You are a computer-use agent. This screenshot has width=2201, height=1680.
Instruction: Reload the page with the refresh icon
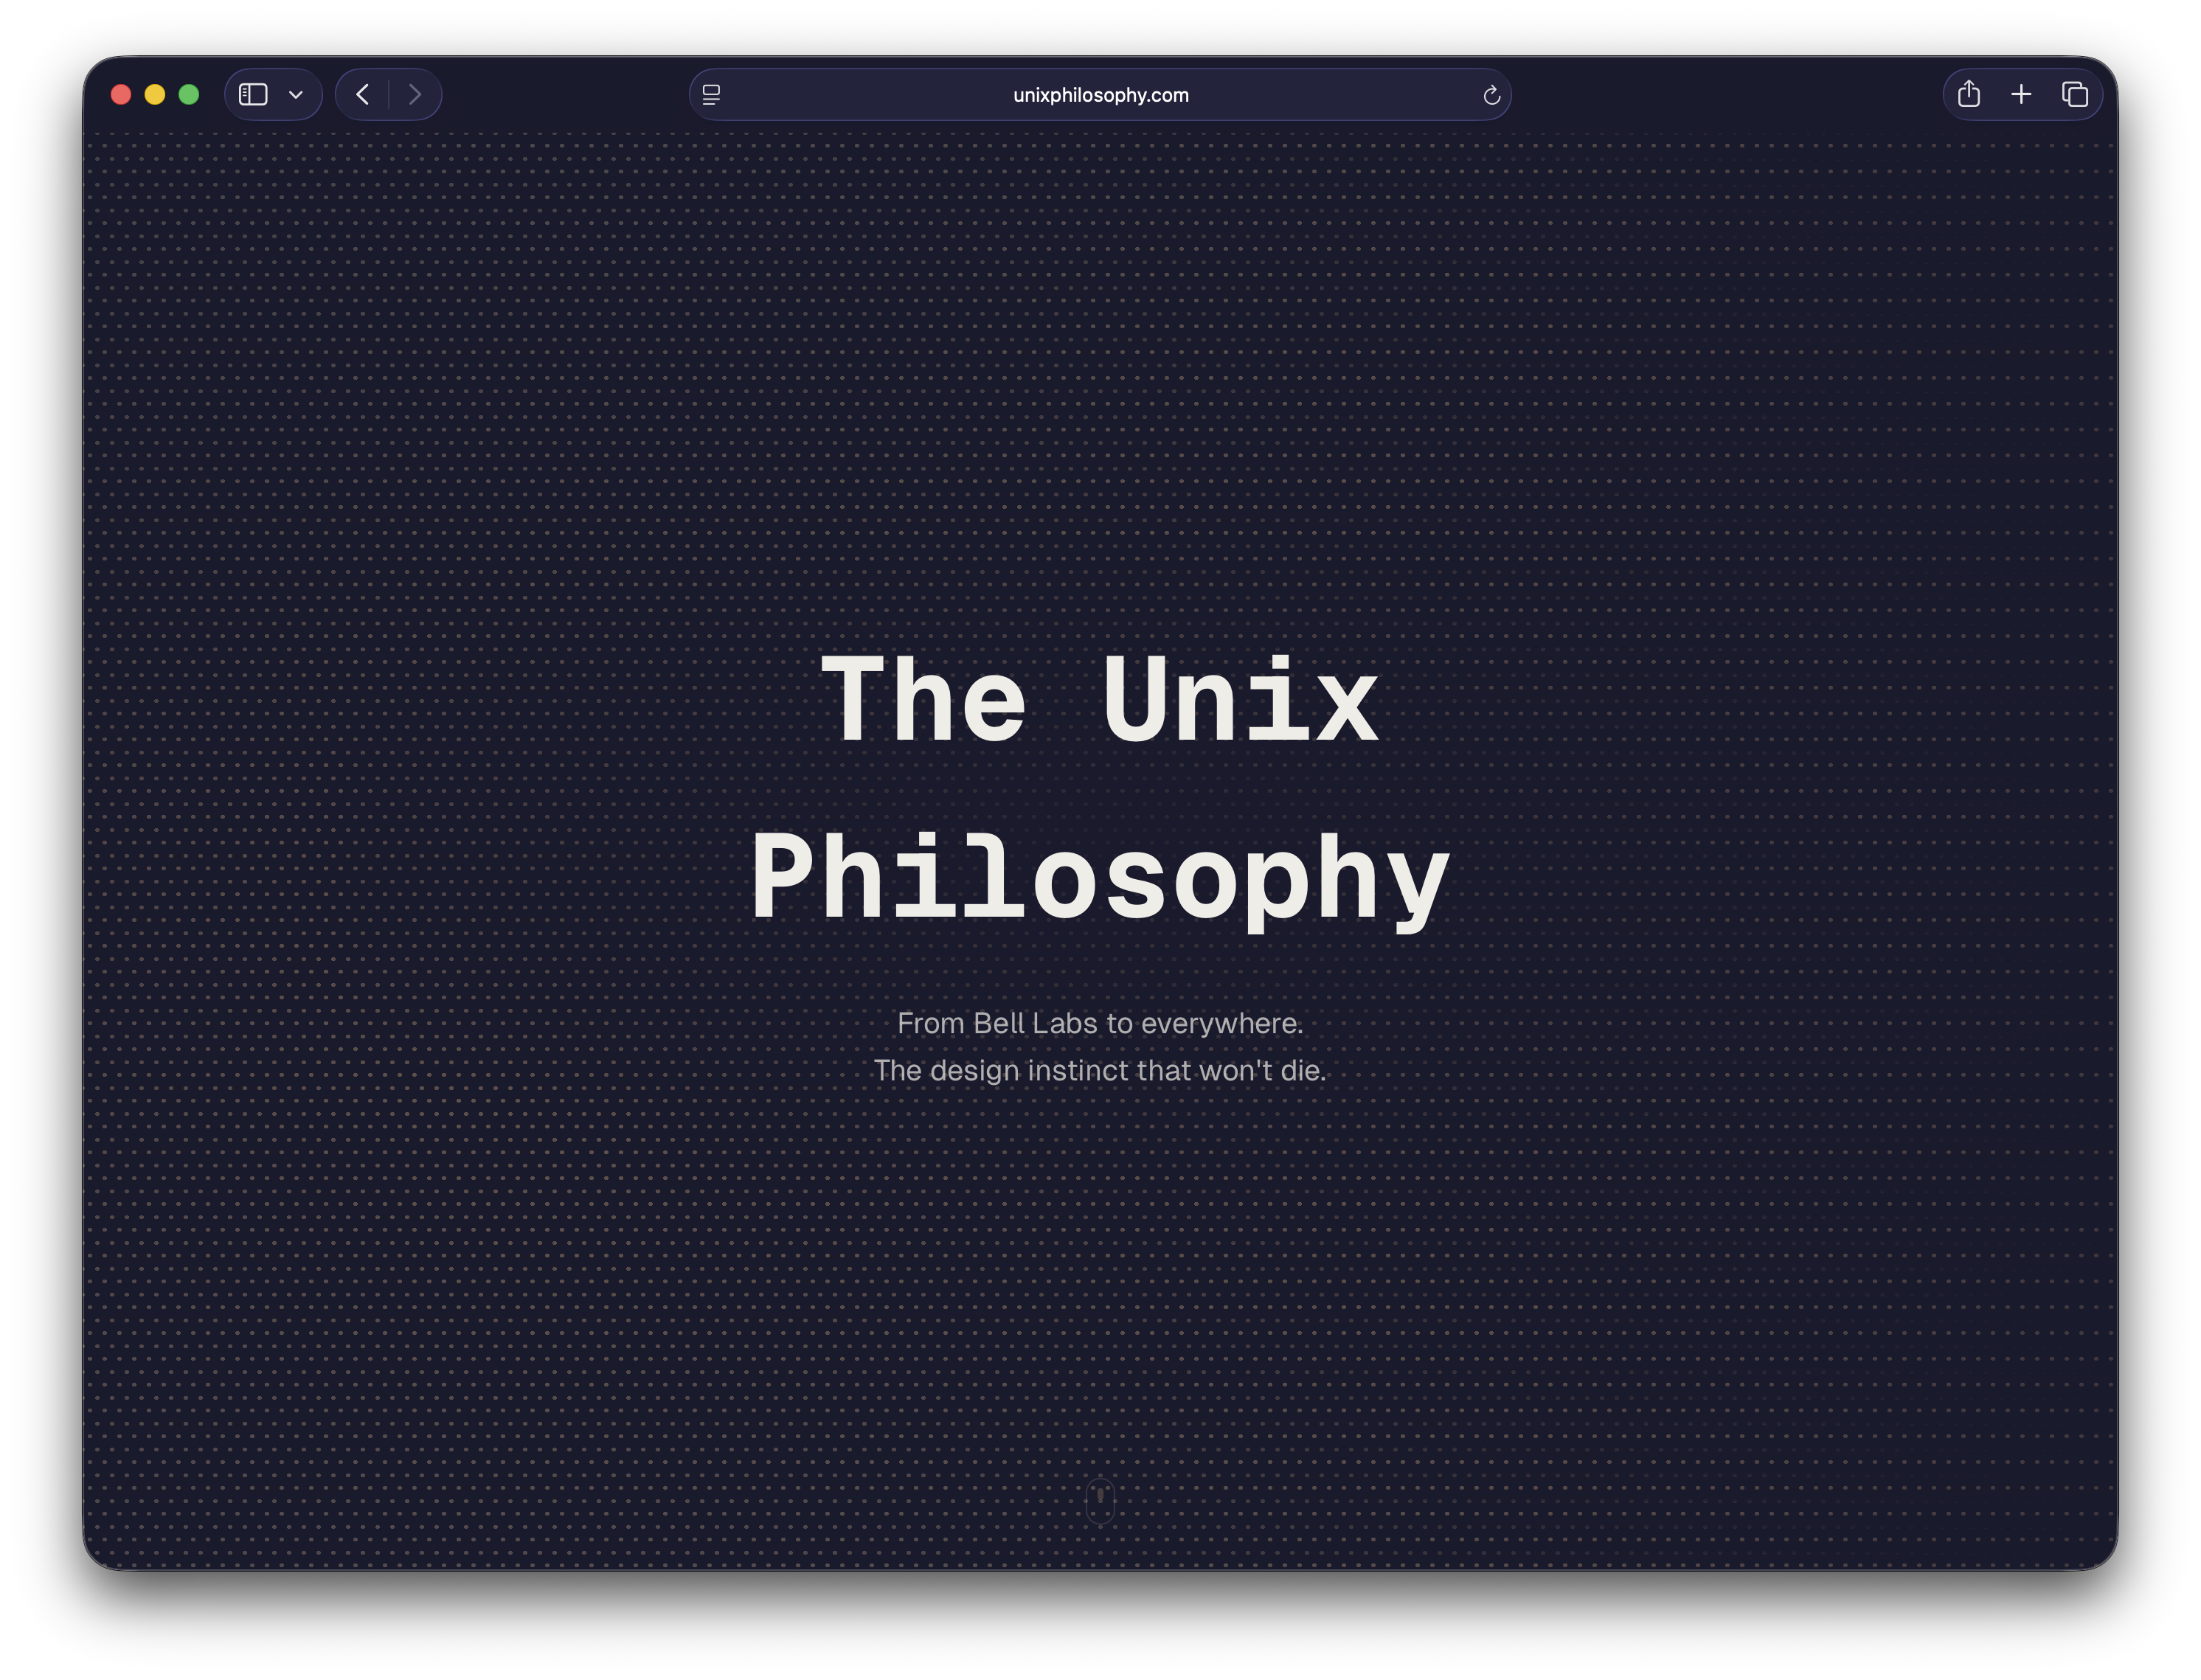point(1491,95)
